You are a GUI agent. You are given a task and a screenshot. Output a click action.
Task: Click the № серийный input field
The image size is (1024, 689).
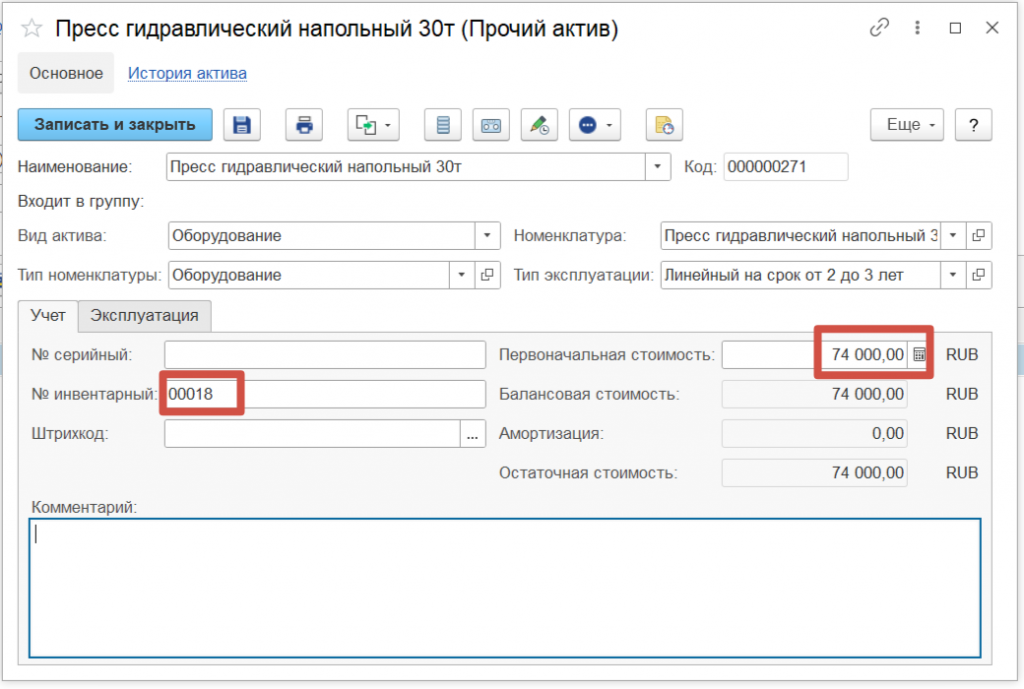click(x=324, y=355)
